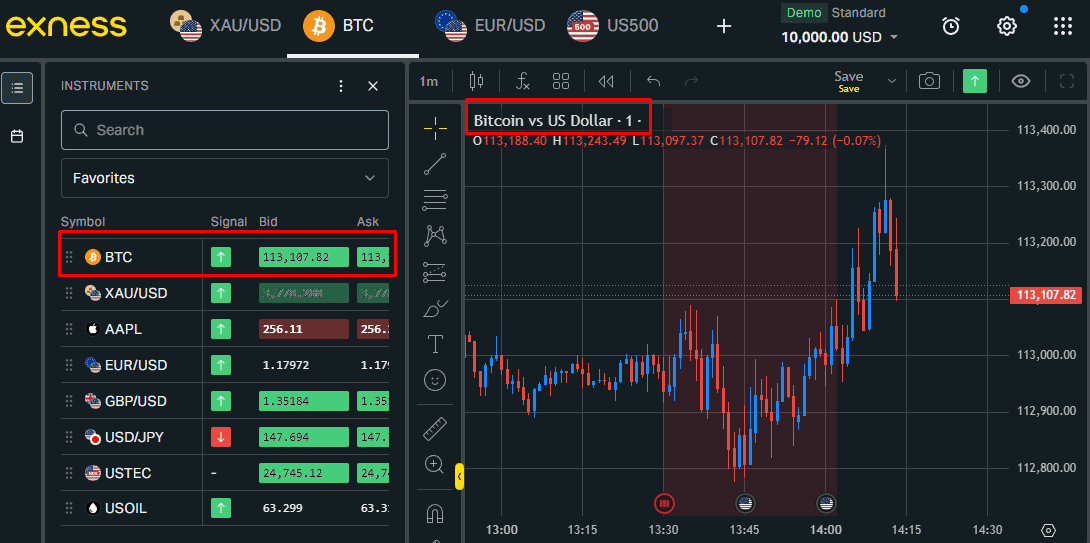Select the USD/JPY instrument row
This screenshot has height=543, width=1090.
[x=225, y=437]
